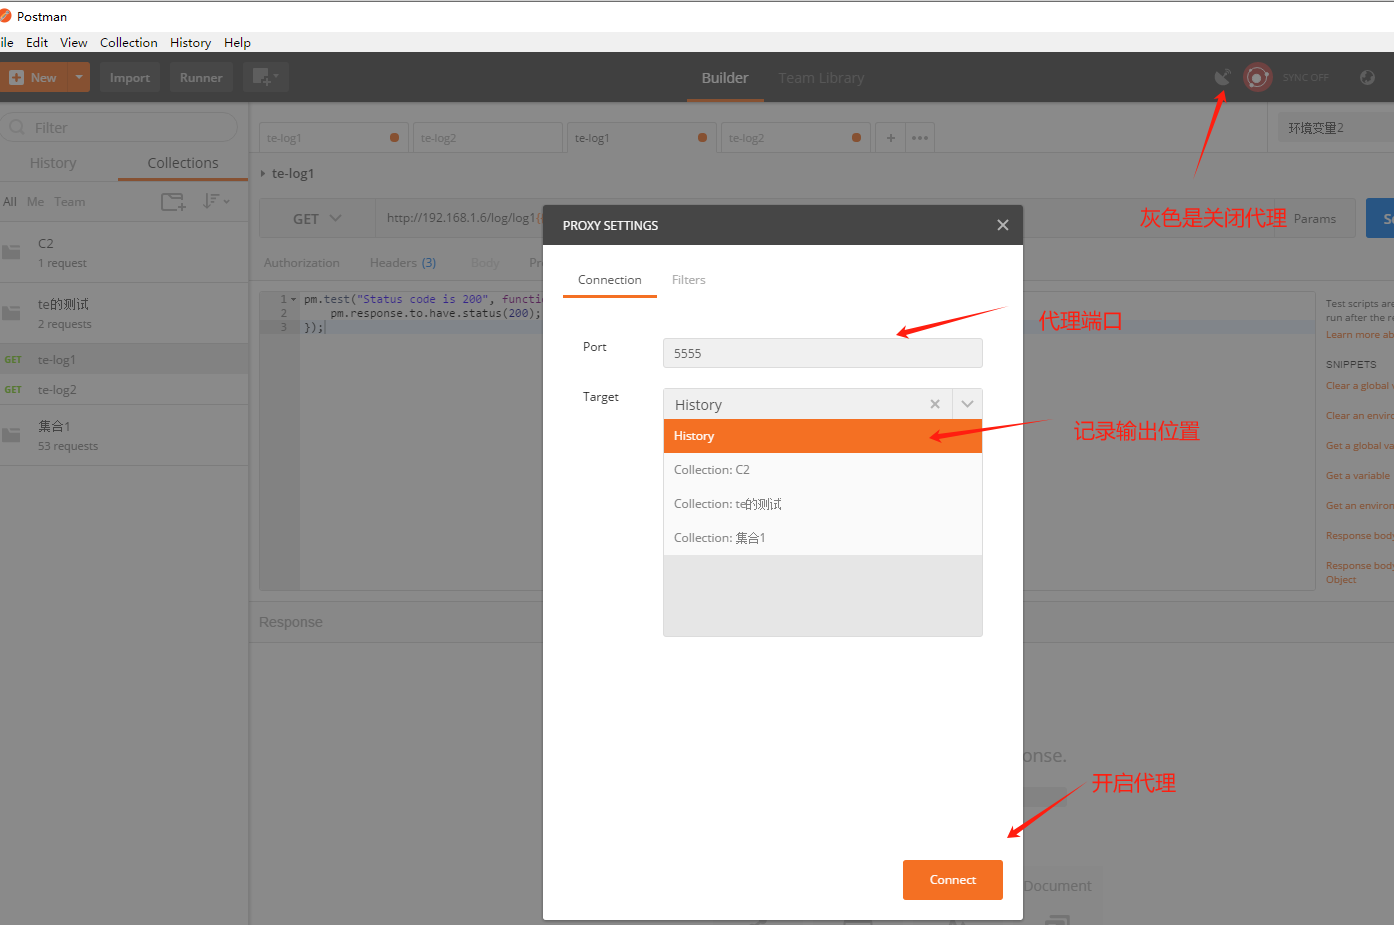Filter collections by All

point(10,202)
